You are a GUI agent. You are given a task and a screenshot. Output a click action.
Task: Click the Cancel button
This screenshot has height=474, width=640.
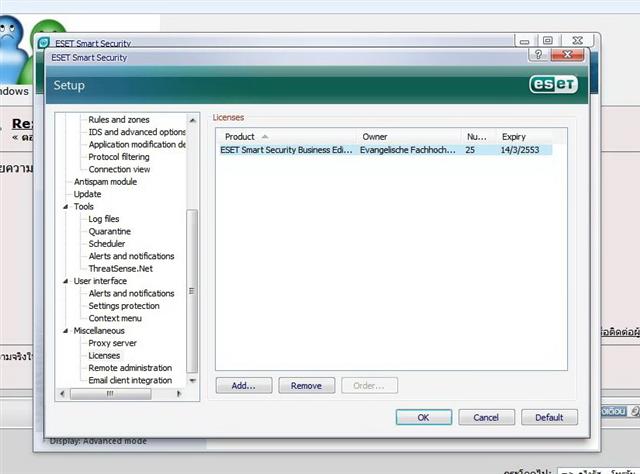(x=487, y=417)
